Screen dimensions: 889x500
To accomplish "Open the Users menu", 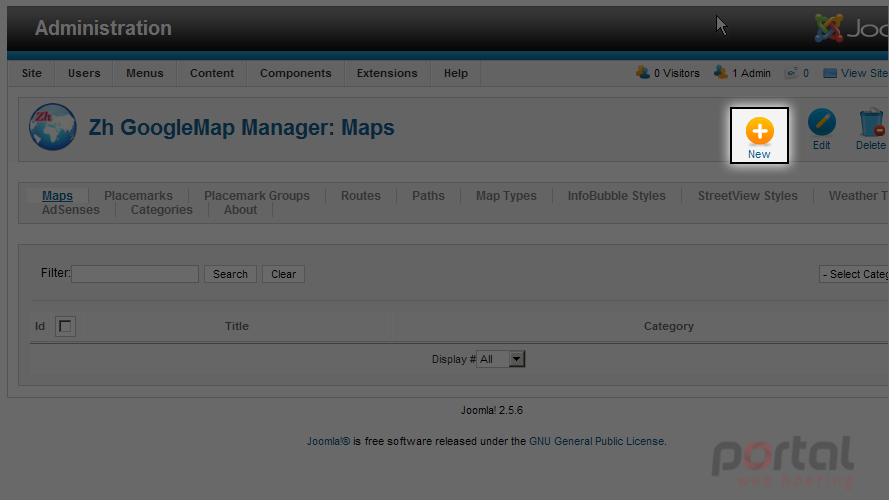I will tap(84, 73).
